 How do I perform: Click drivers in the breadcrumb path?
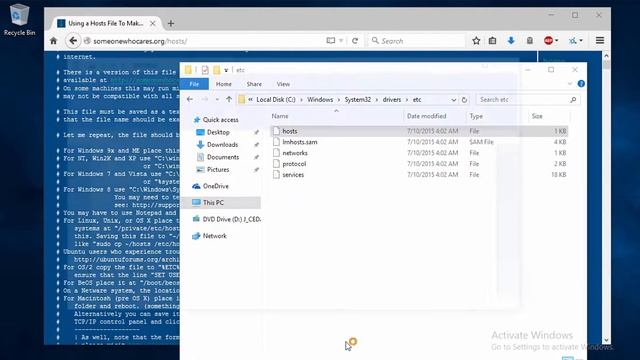[x=391, y=100]
